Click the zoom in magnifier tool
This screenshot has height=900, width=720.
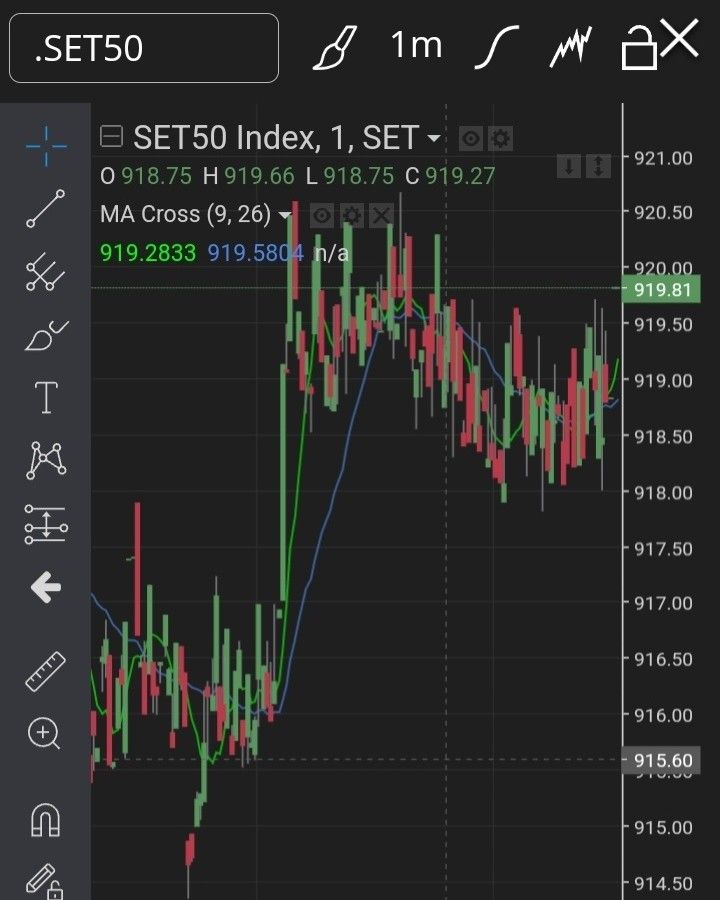[44, 734]
